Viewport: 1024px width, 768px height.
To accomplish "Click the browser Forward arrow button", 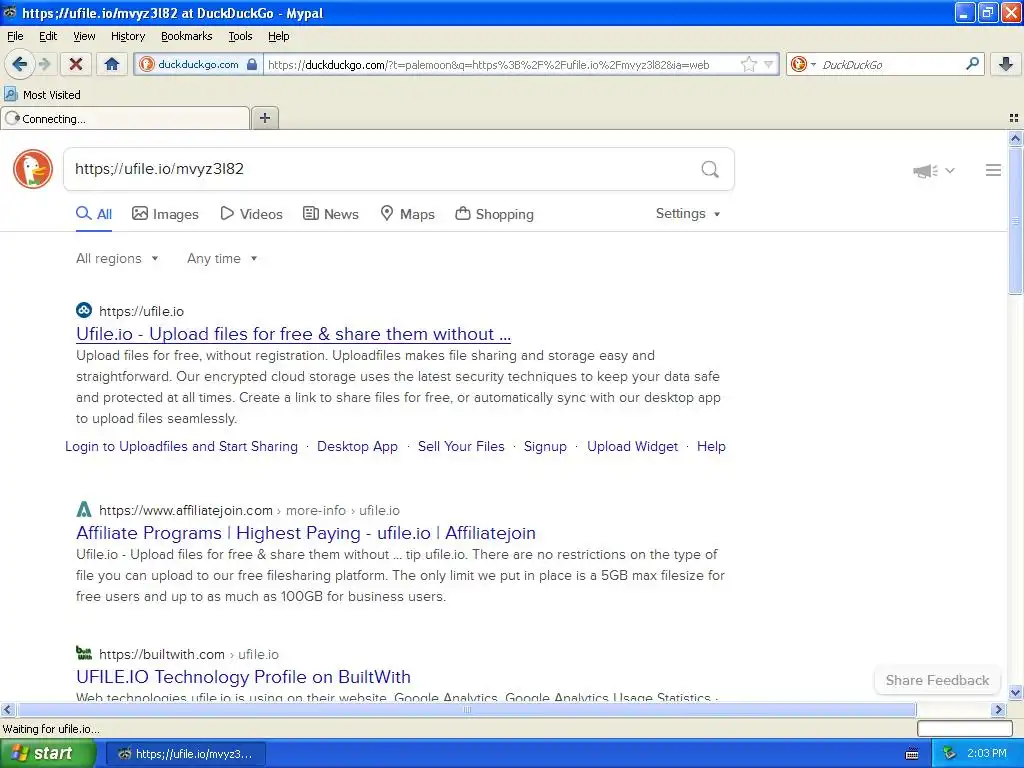I will click(x=44, y=64).
